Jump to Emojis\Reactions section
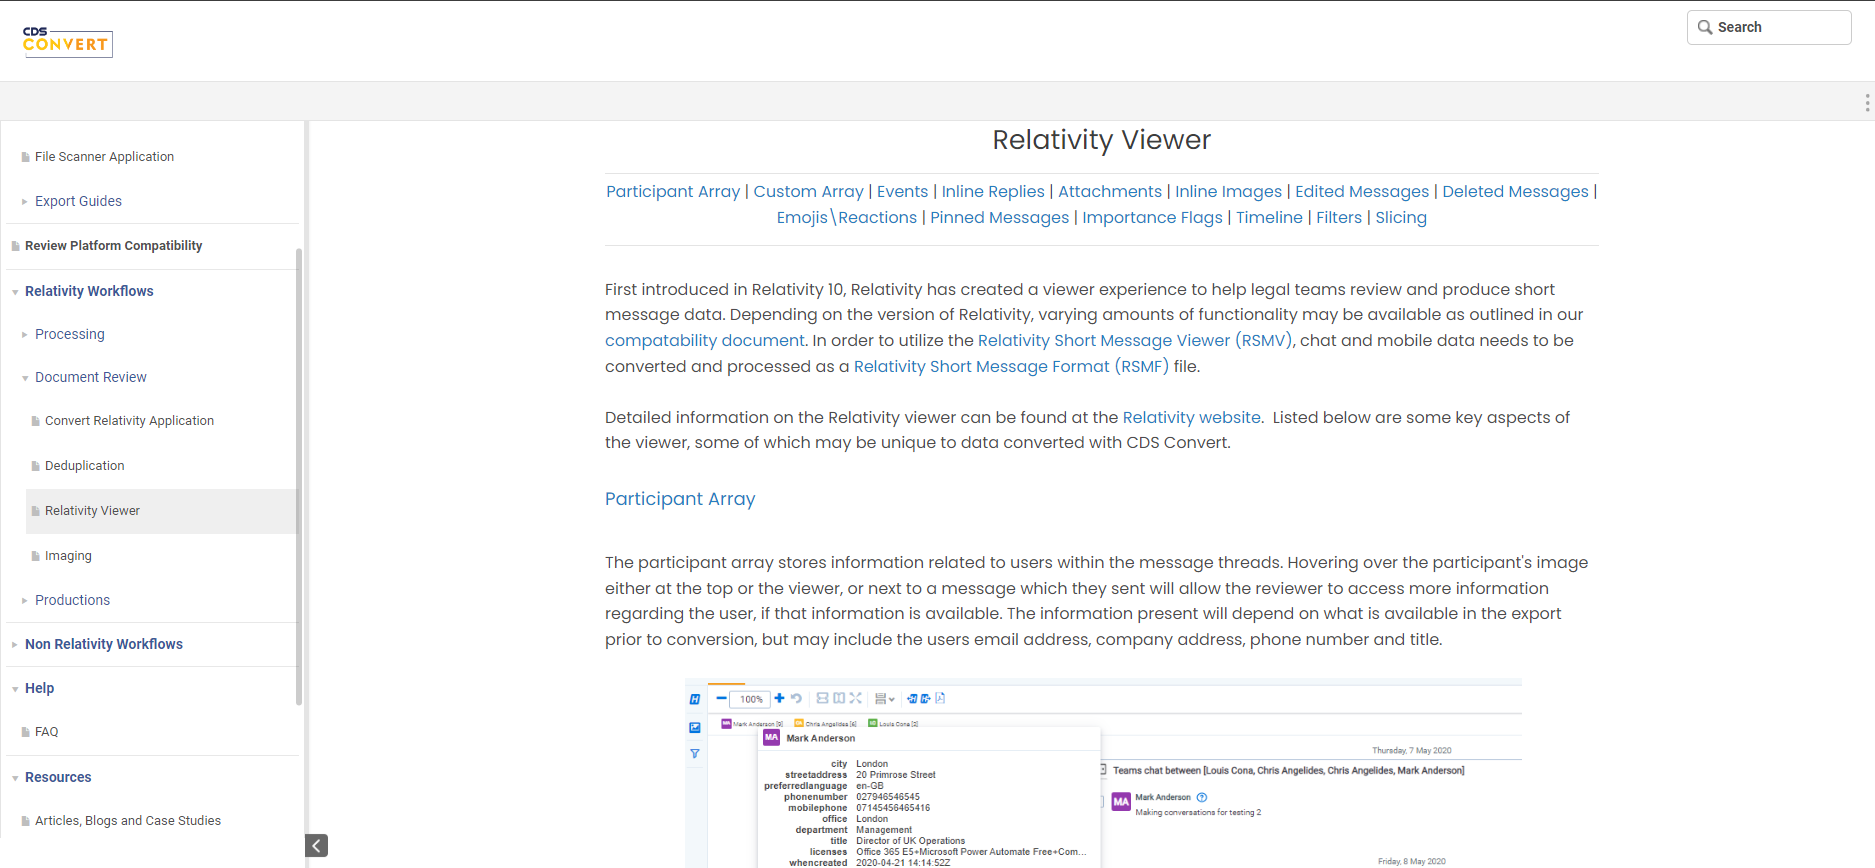Screen dimensions: 1875x868 tap(847, 217)
